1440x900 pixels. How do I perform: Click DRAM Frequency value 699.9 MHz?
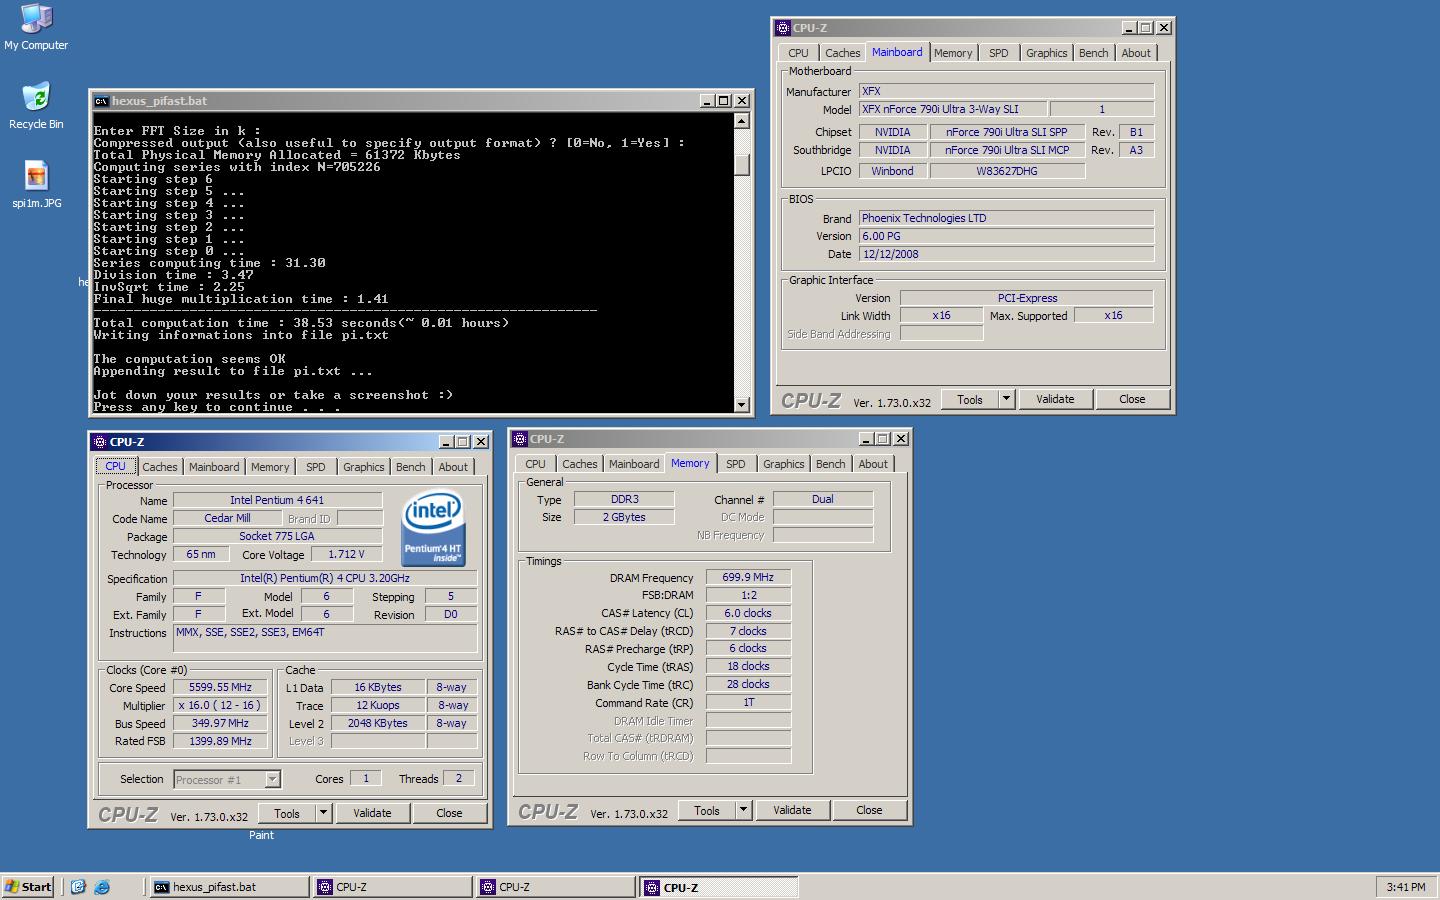point(748,577)
